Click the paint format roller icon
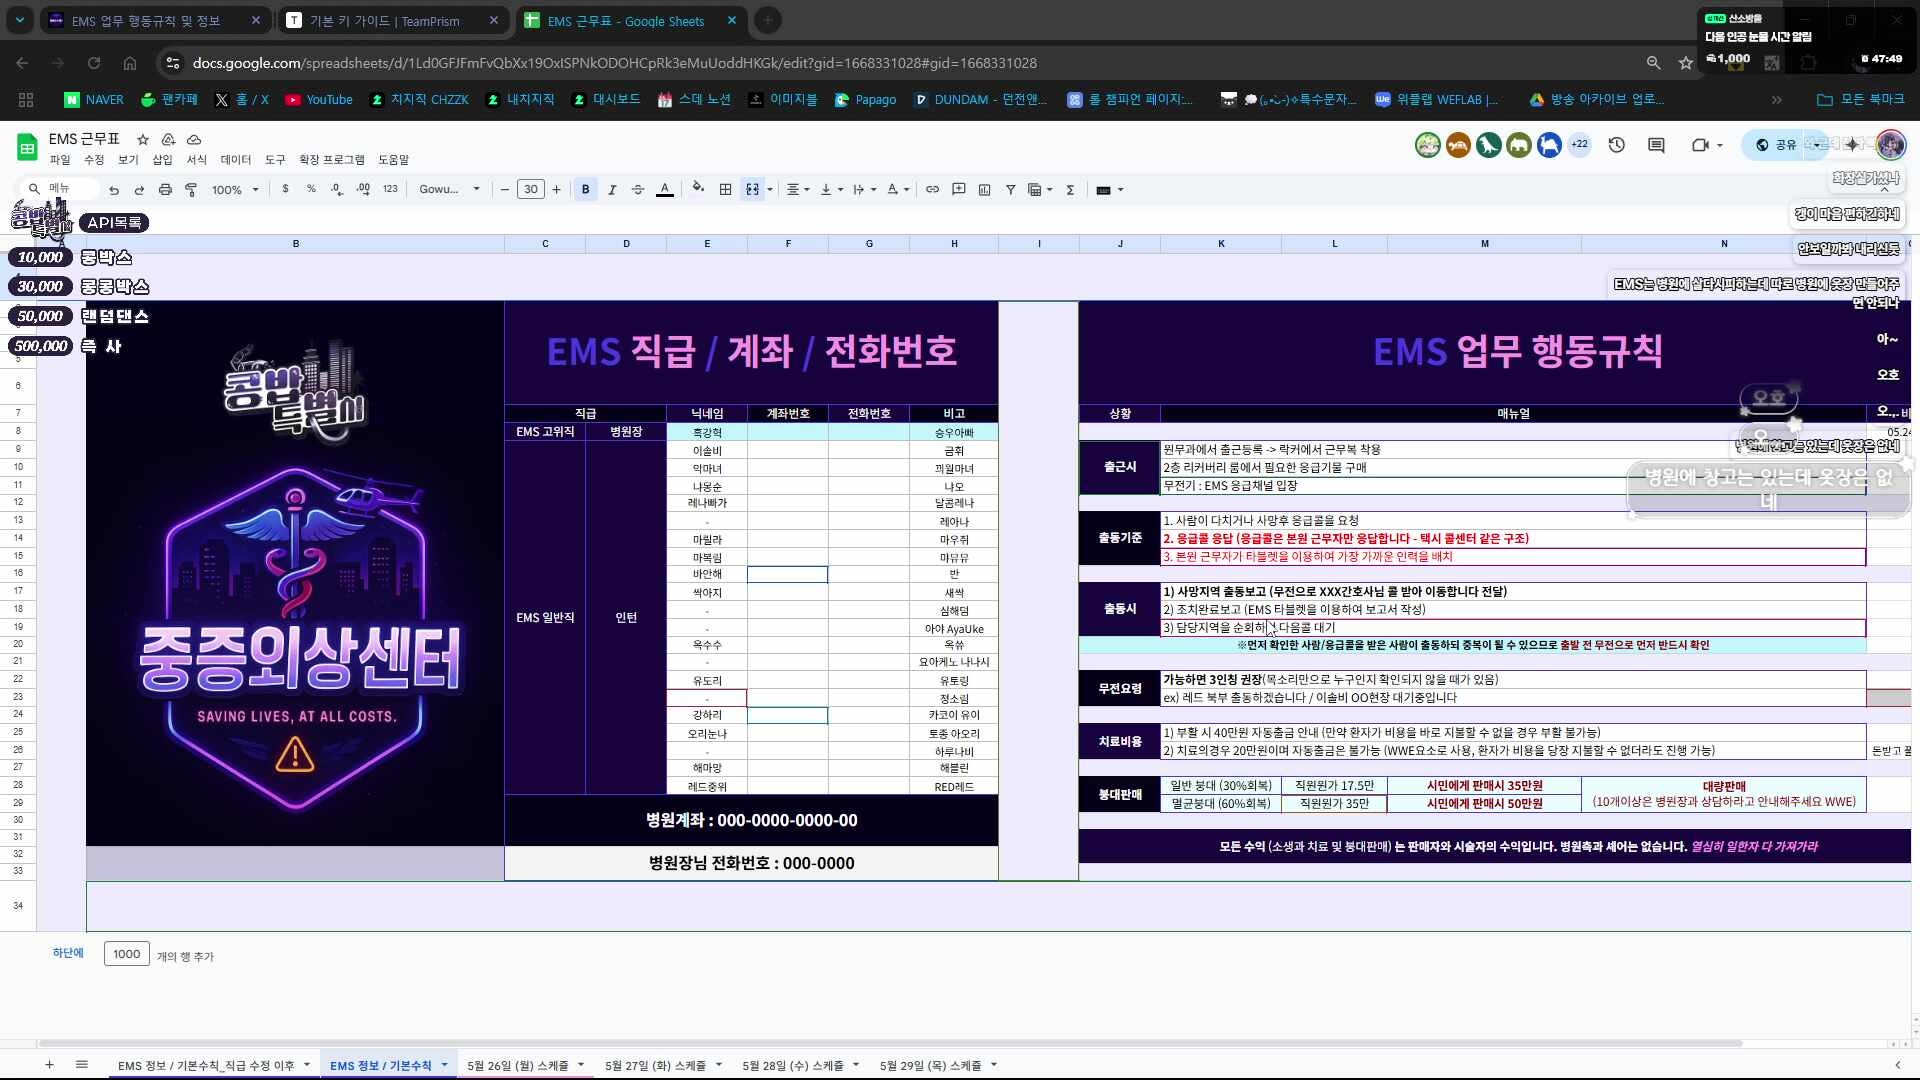The width and height of the screenshot is (1920, 1080). tap(191, 190)
